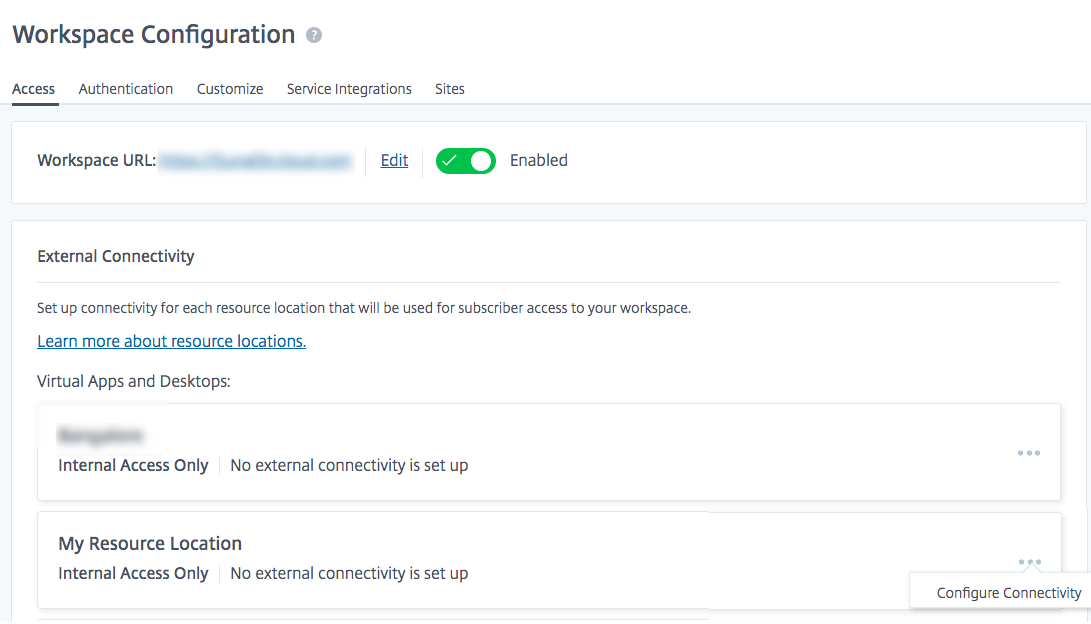Open the Customize tab
The width and height of the screenshot is (1091, 624).
tap(230, 89)
